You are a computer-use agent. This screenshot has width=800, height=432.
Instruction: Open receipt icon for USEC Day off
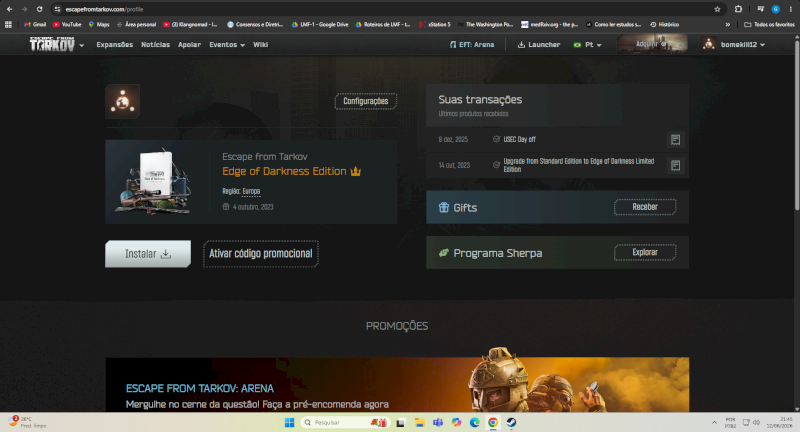676,140
